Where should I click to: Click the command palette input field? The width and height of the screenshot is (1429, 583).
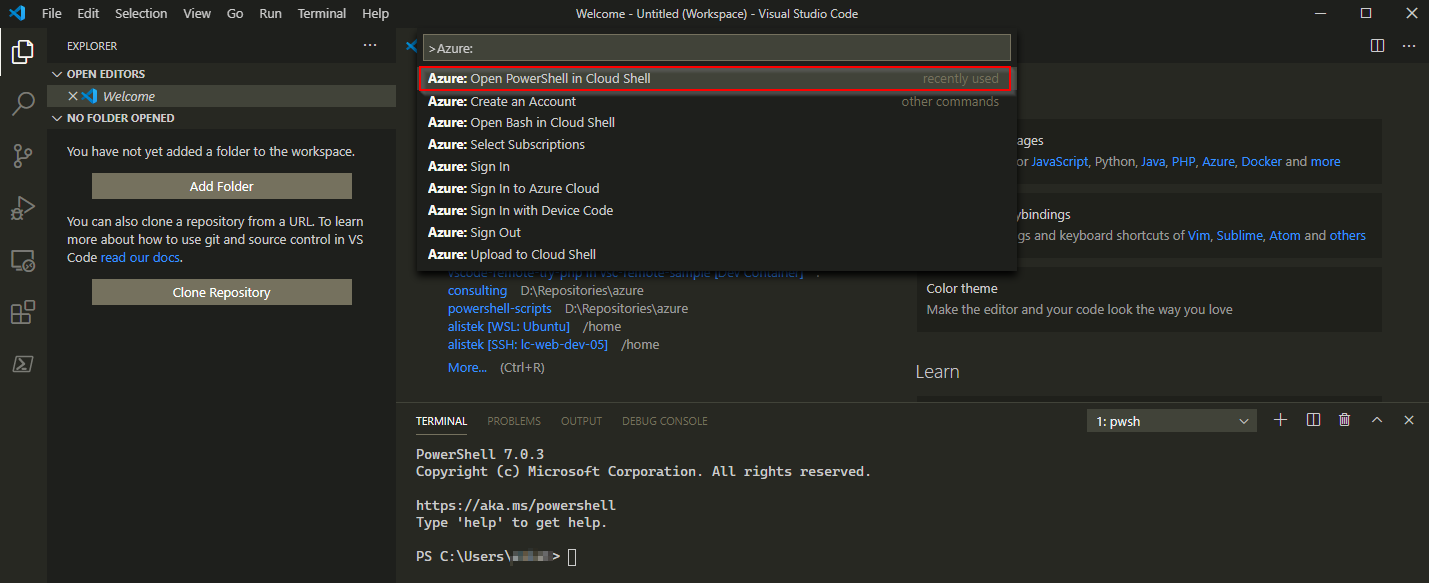tap(717, 48)
